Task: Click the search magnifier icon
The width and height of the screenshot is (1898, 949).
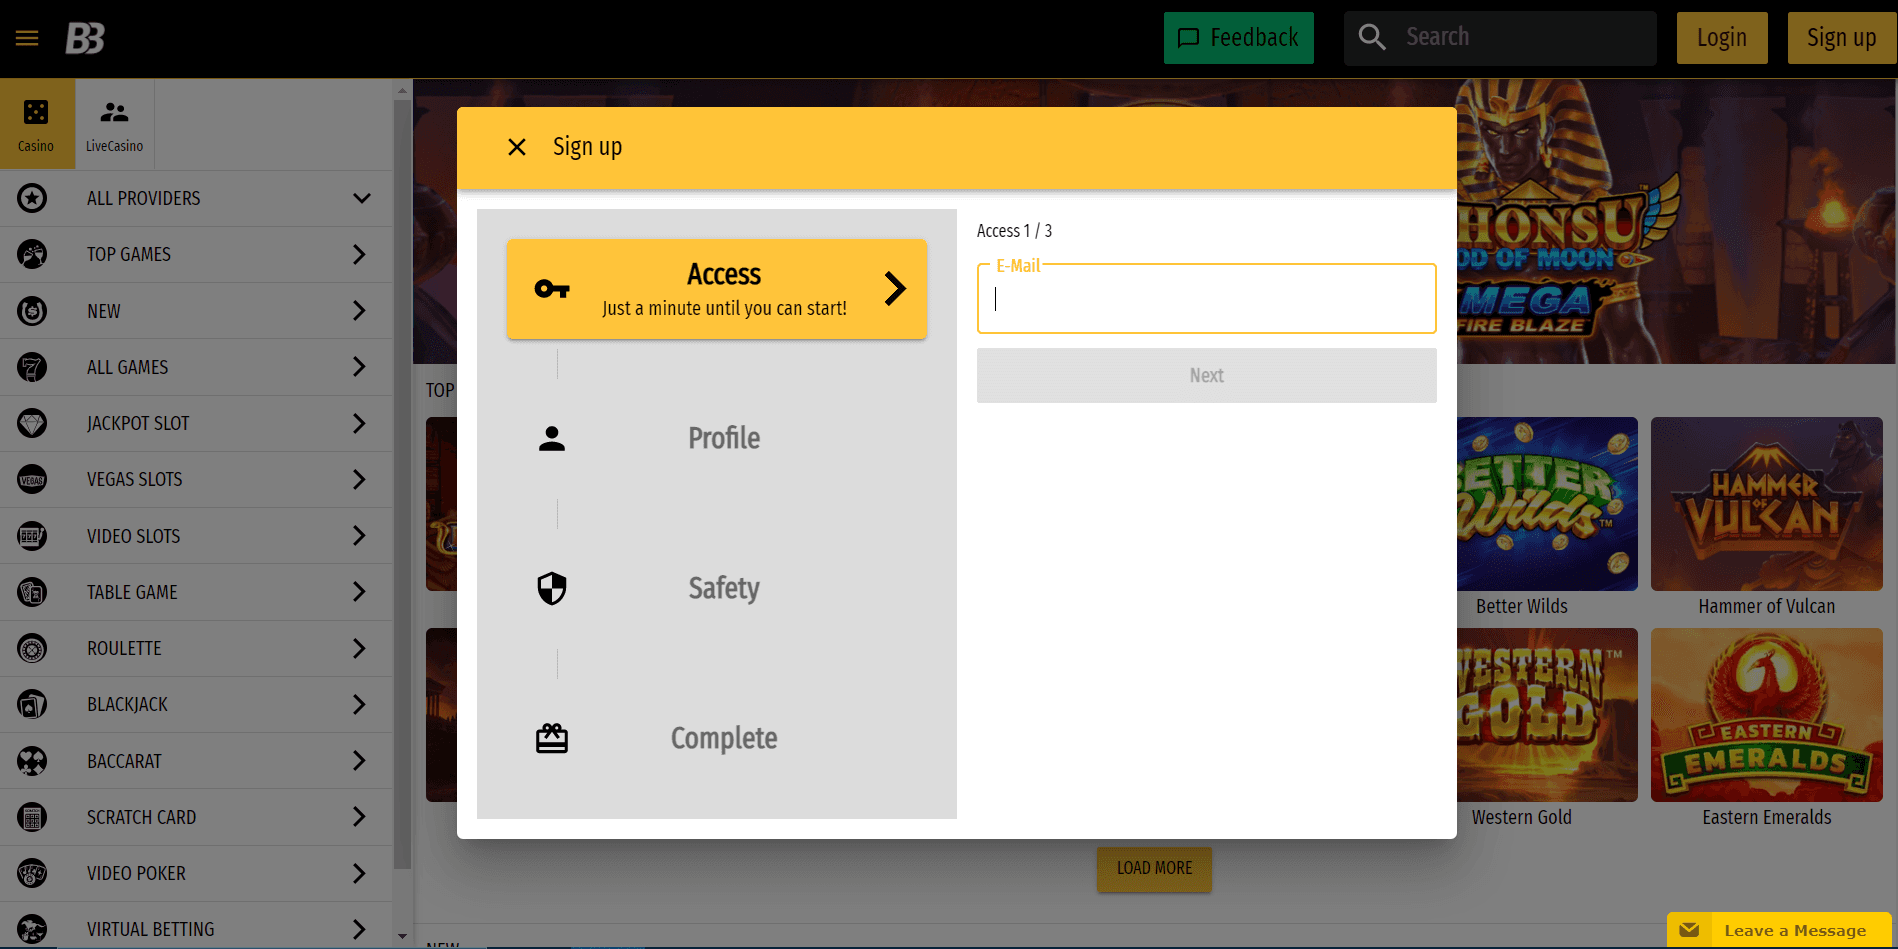Action: (1372, 38)
